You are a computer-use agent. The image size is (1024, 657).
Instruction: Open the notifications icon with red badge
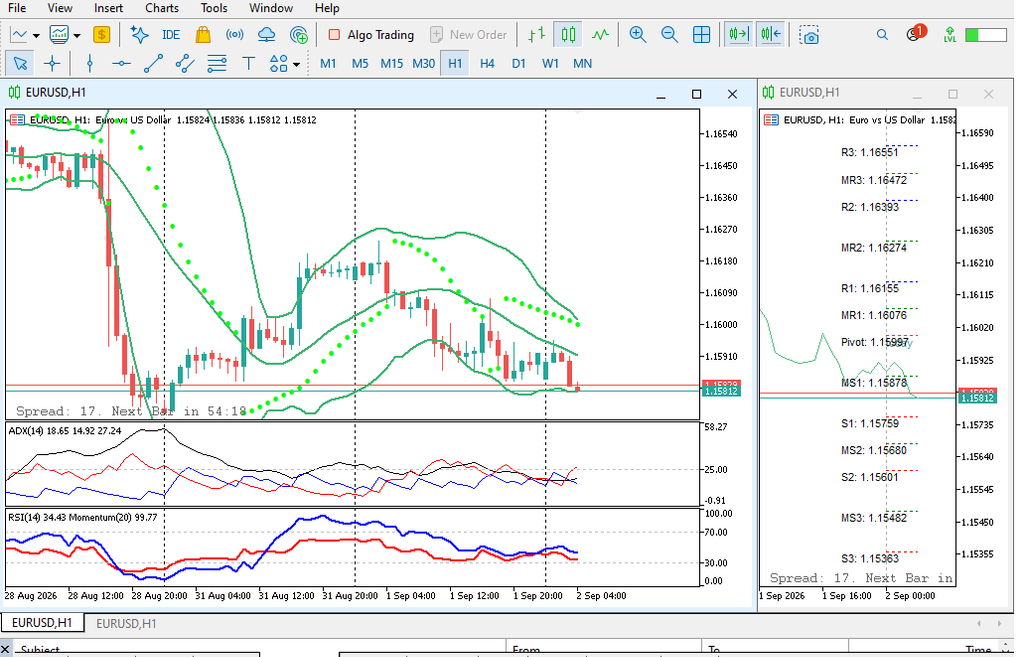(916, 33)
